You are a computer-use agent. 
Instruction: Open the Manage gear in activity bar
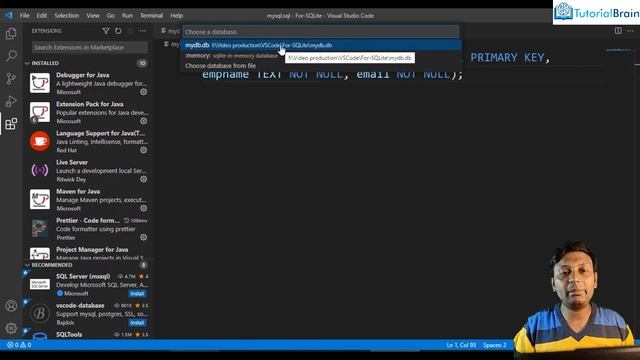tap(11, 328)
